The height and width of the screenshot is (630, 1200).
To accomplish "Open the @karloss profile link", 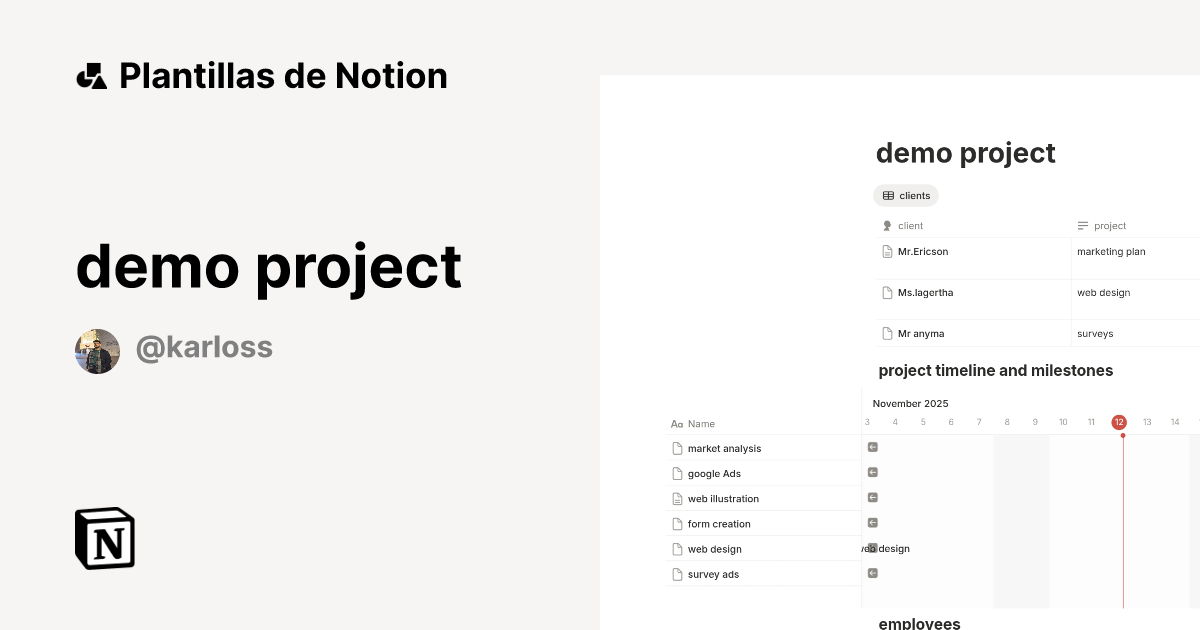I will click(x=204, y=346).
